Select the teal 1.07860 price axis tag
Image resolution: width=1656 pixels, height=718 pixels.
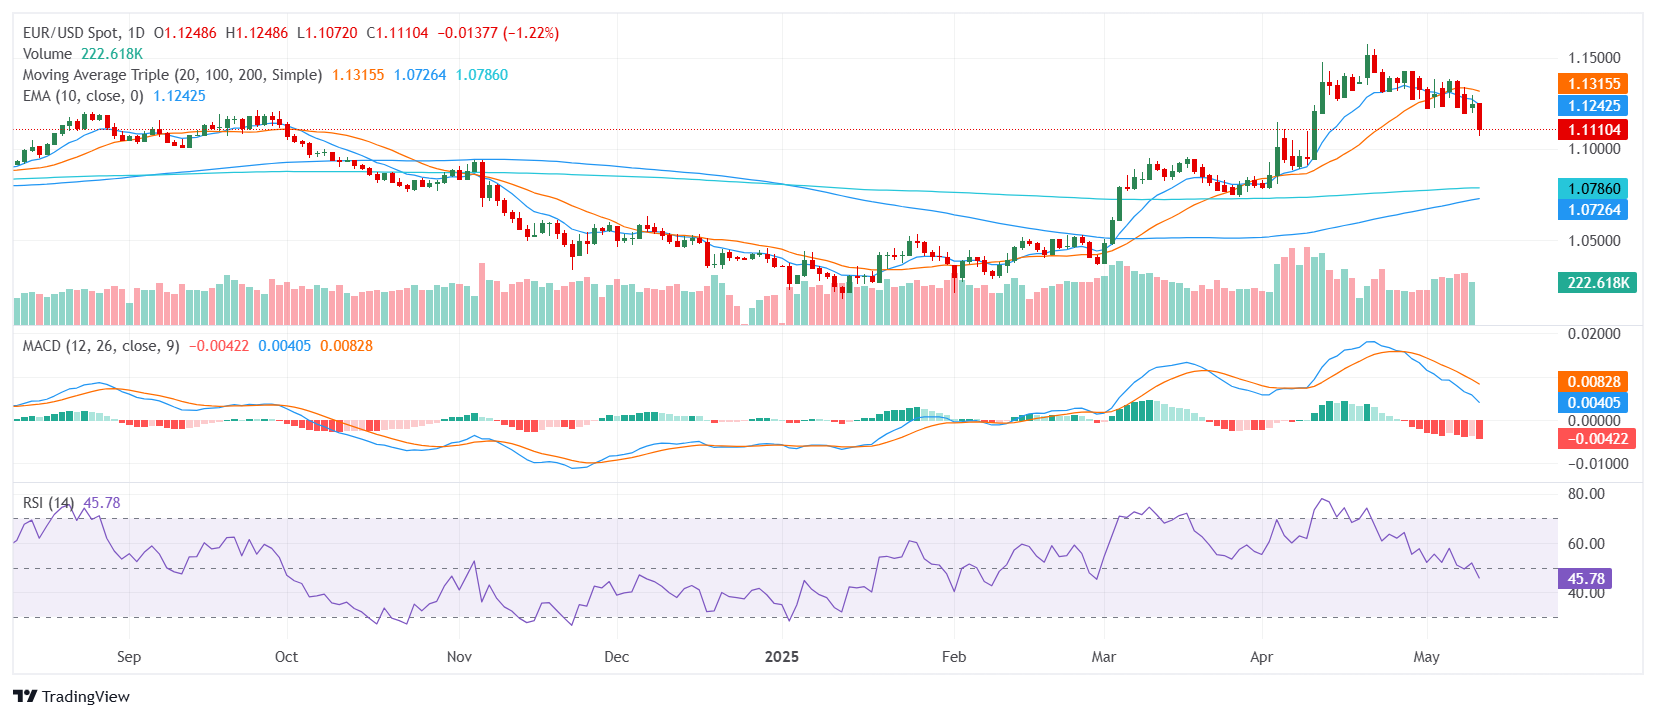1593,189
